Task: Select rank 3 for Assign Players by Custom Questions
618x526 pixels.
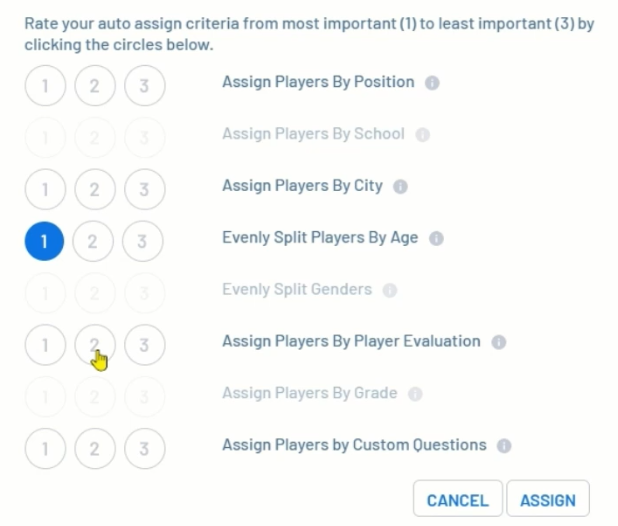Action: tap(144, 449)
